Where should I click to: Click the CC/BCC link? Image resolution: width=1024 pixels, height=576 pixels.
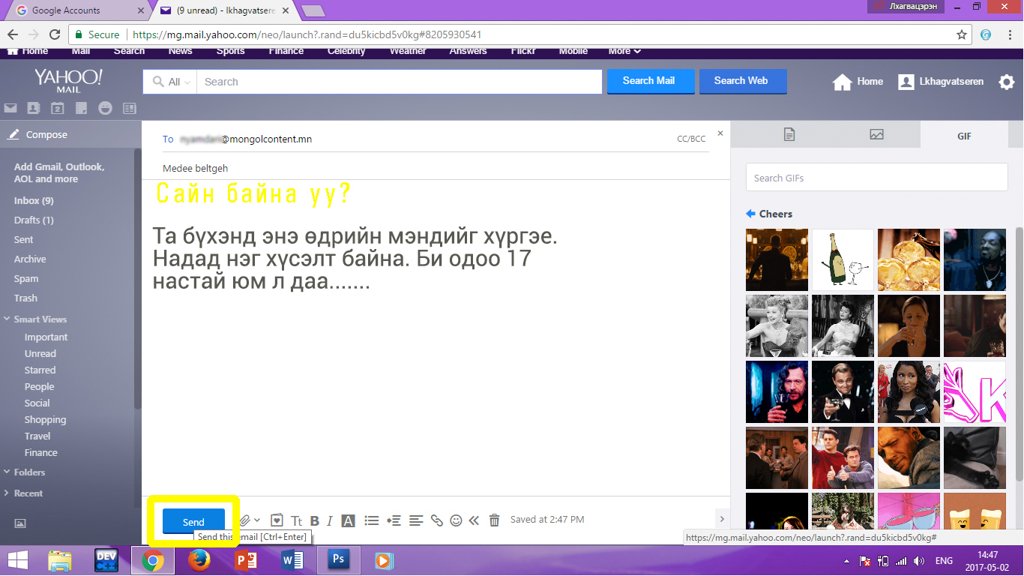click(690, 139)
